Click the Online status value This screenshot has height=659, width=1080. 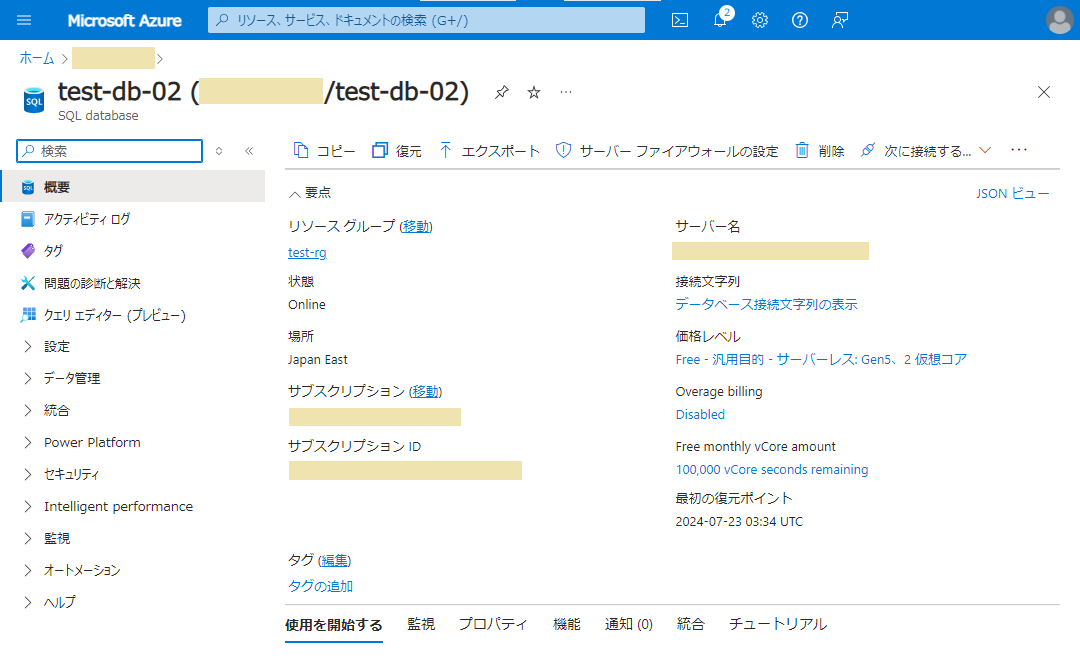[307, 304]
